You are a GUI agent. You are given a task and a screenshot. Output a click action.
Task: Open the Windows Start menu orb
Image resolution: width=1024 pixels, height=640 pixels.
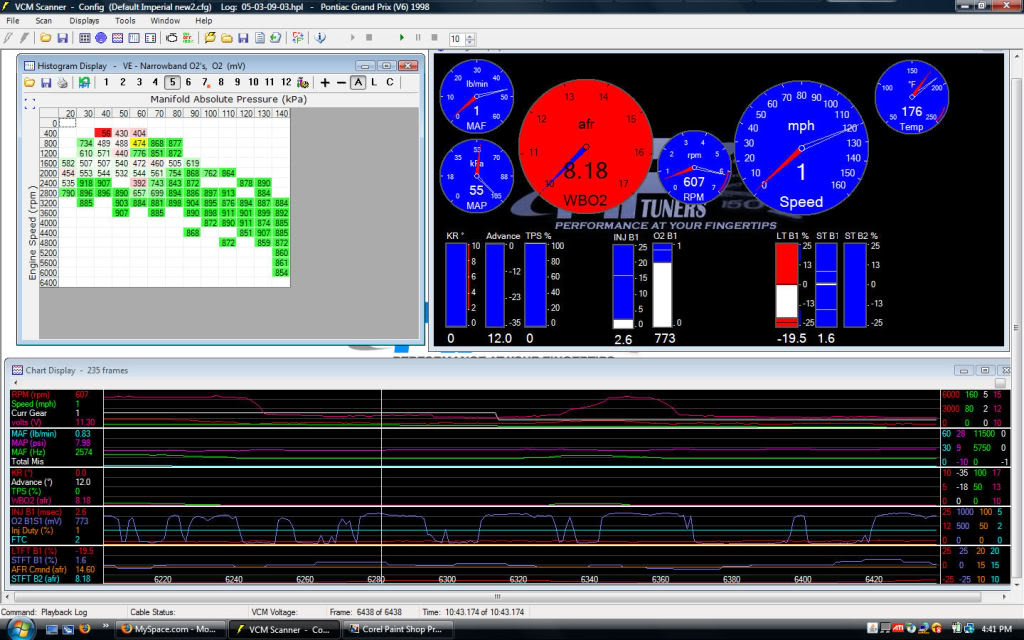[x=20, y=630]
